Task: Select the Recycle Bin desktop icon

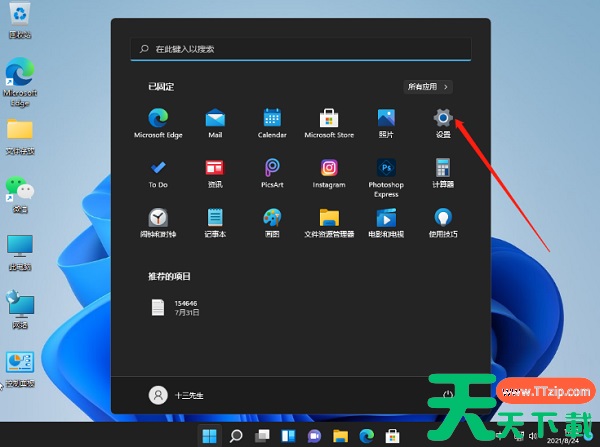Action: tap(20, 20)
